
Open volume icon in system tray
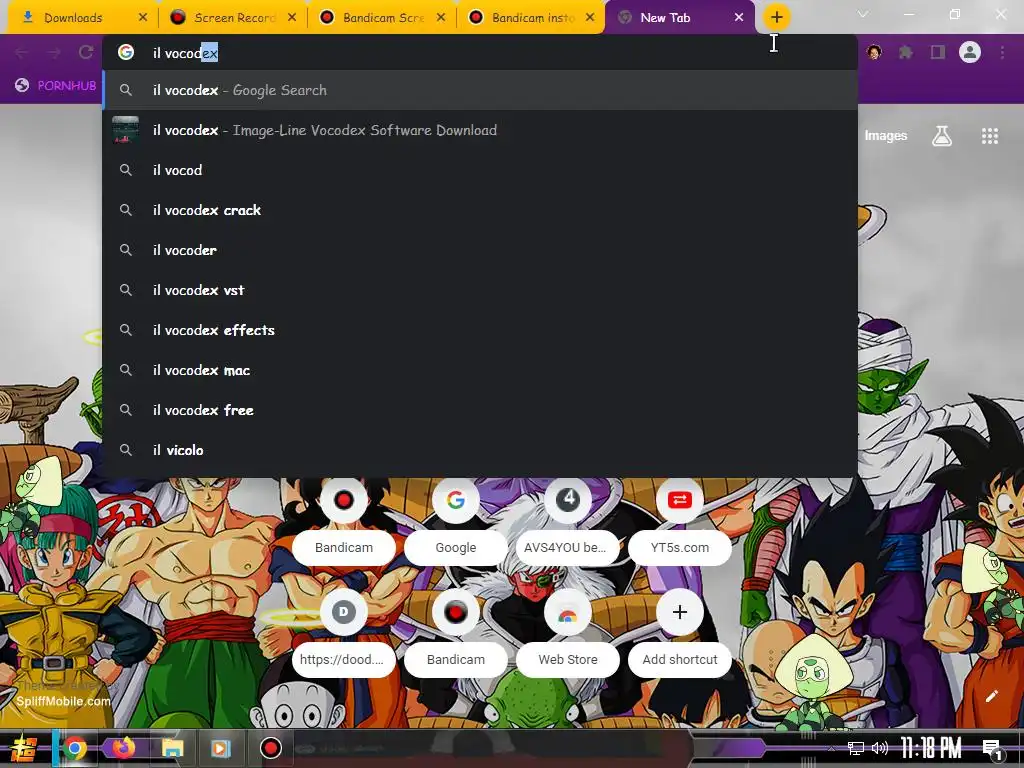coord(880,748)
